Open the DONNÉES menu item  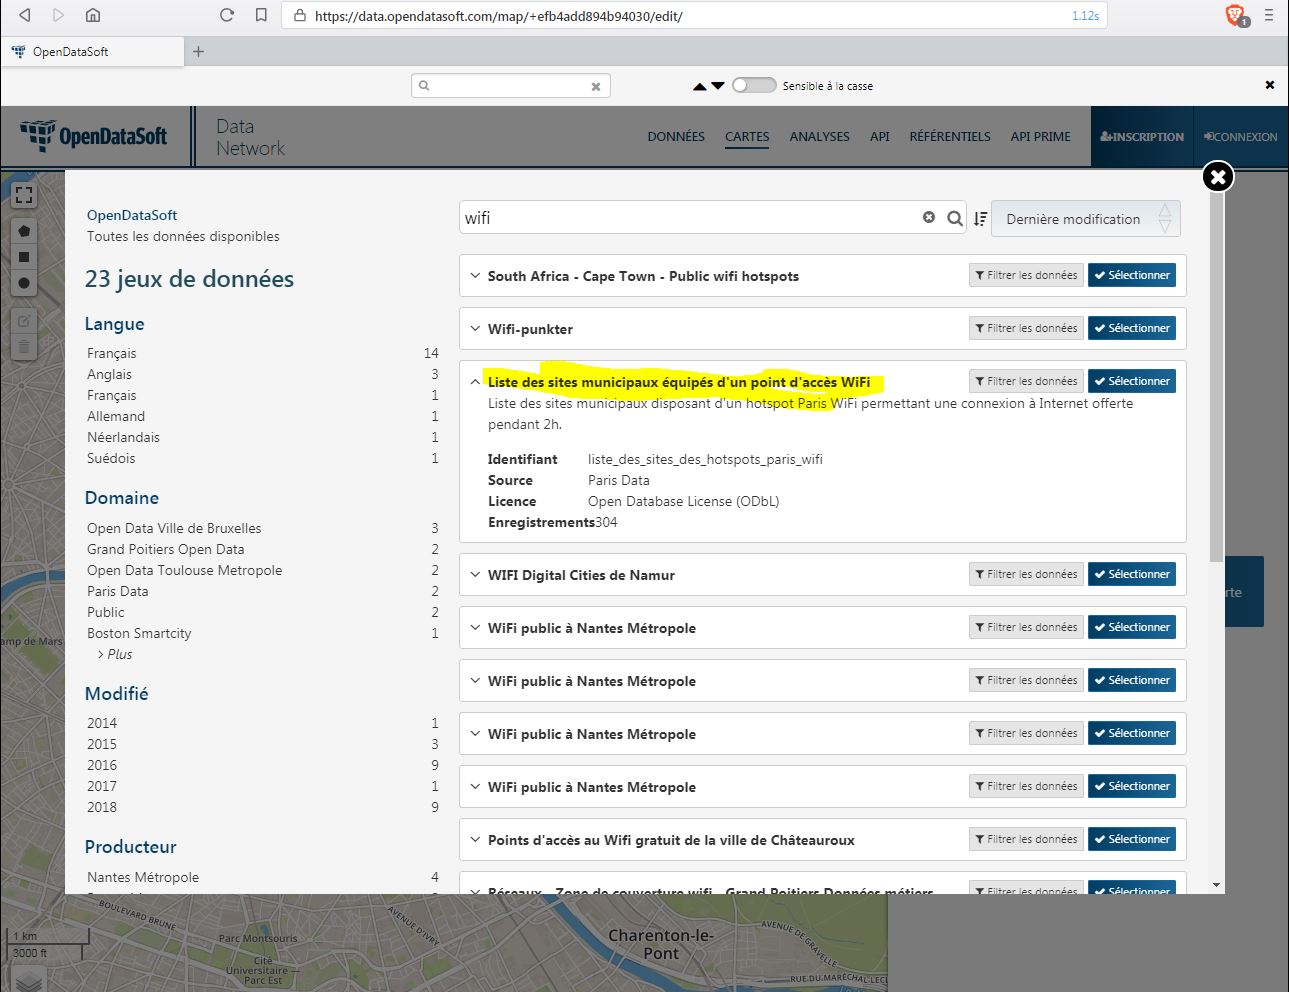676,137
